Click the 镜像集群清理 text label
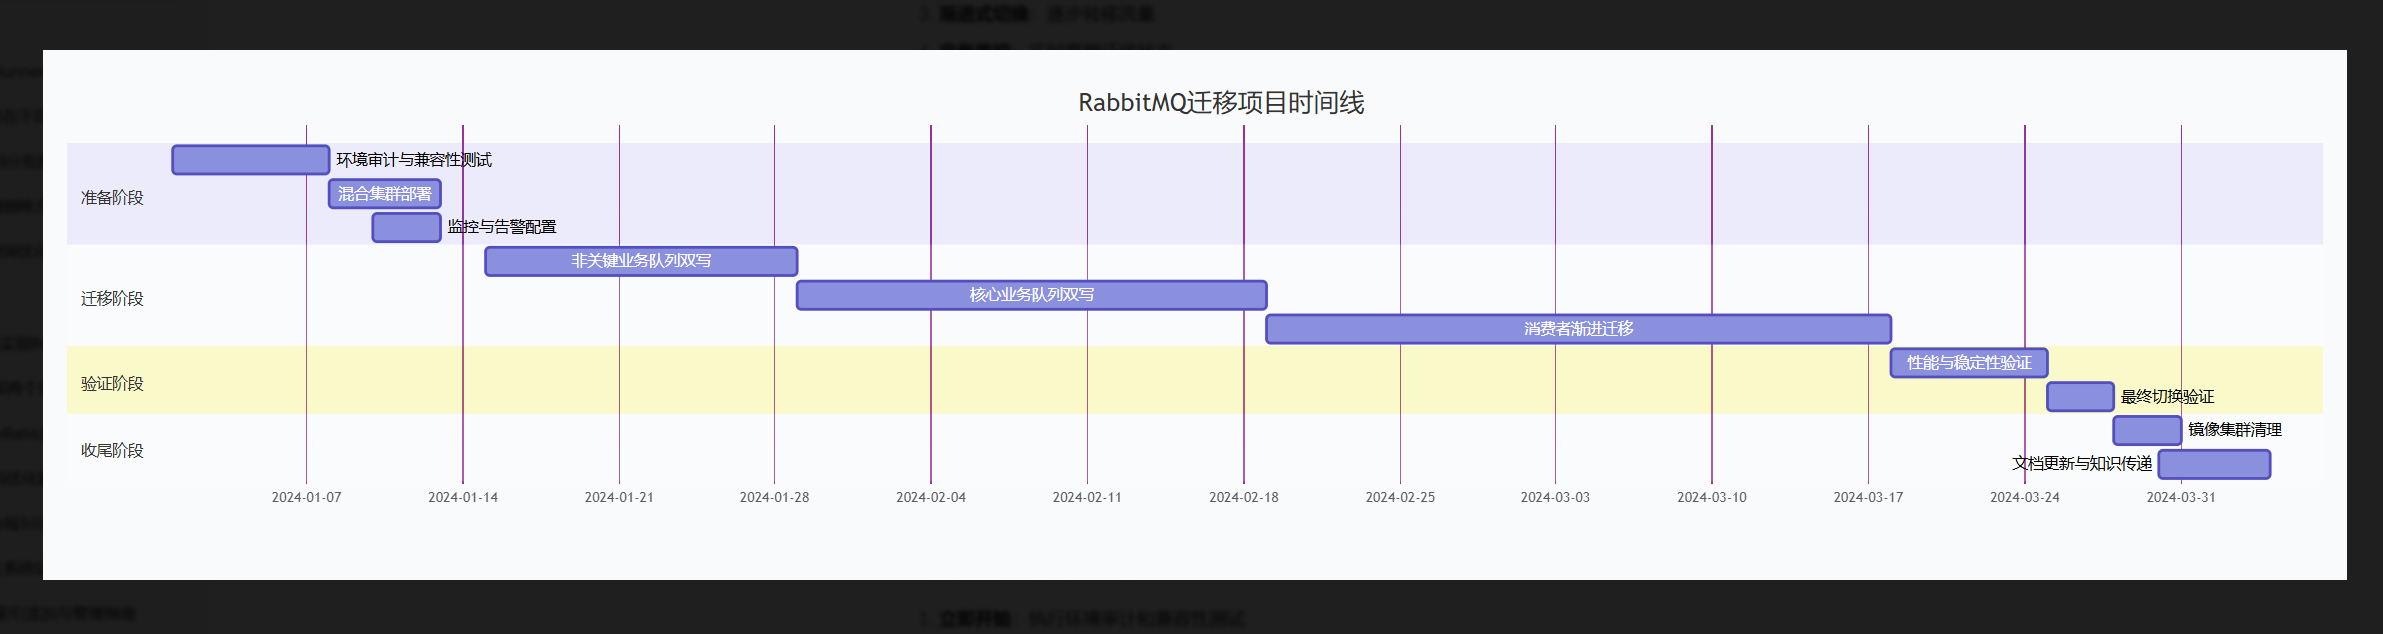Image resolution: width=2383 pixels, height=634 pixels. [2235, 430]
